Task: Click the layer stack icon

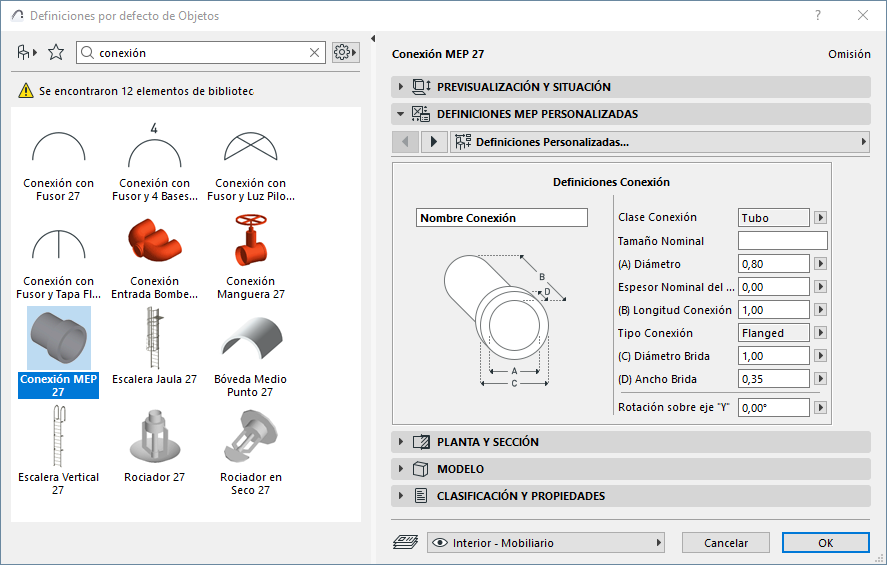Action: [x=405, y=542]
